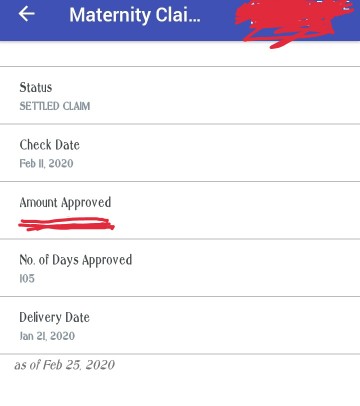Tap the word Approved in Amount Approved

pos(86,203)
